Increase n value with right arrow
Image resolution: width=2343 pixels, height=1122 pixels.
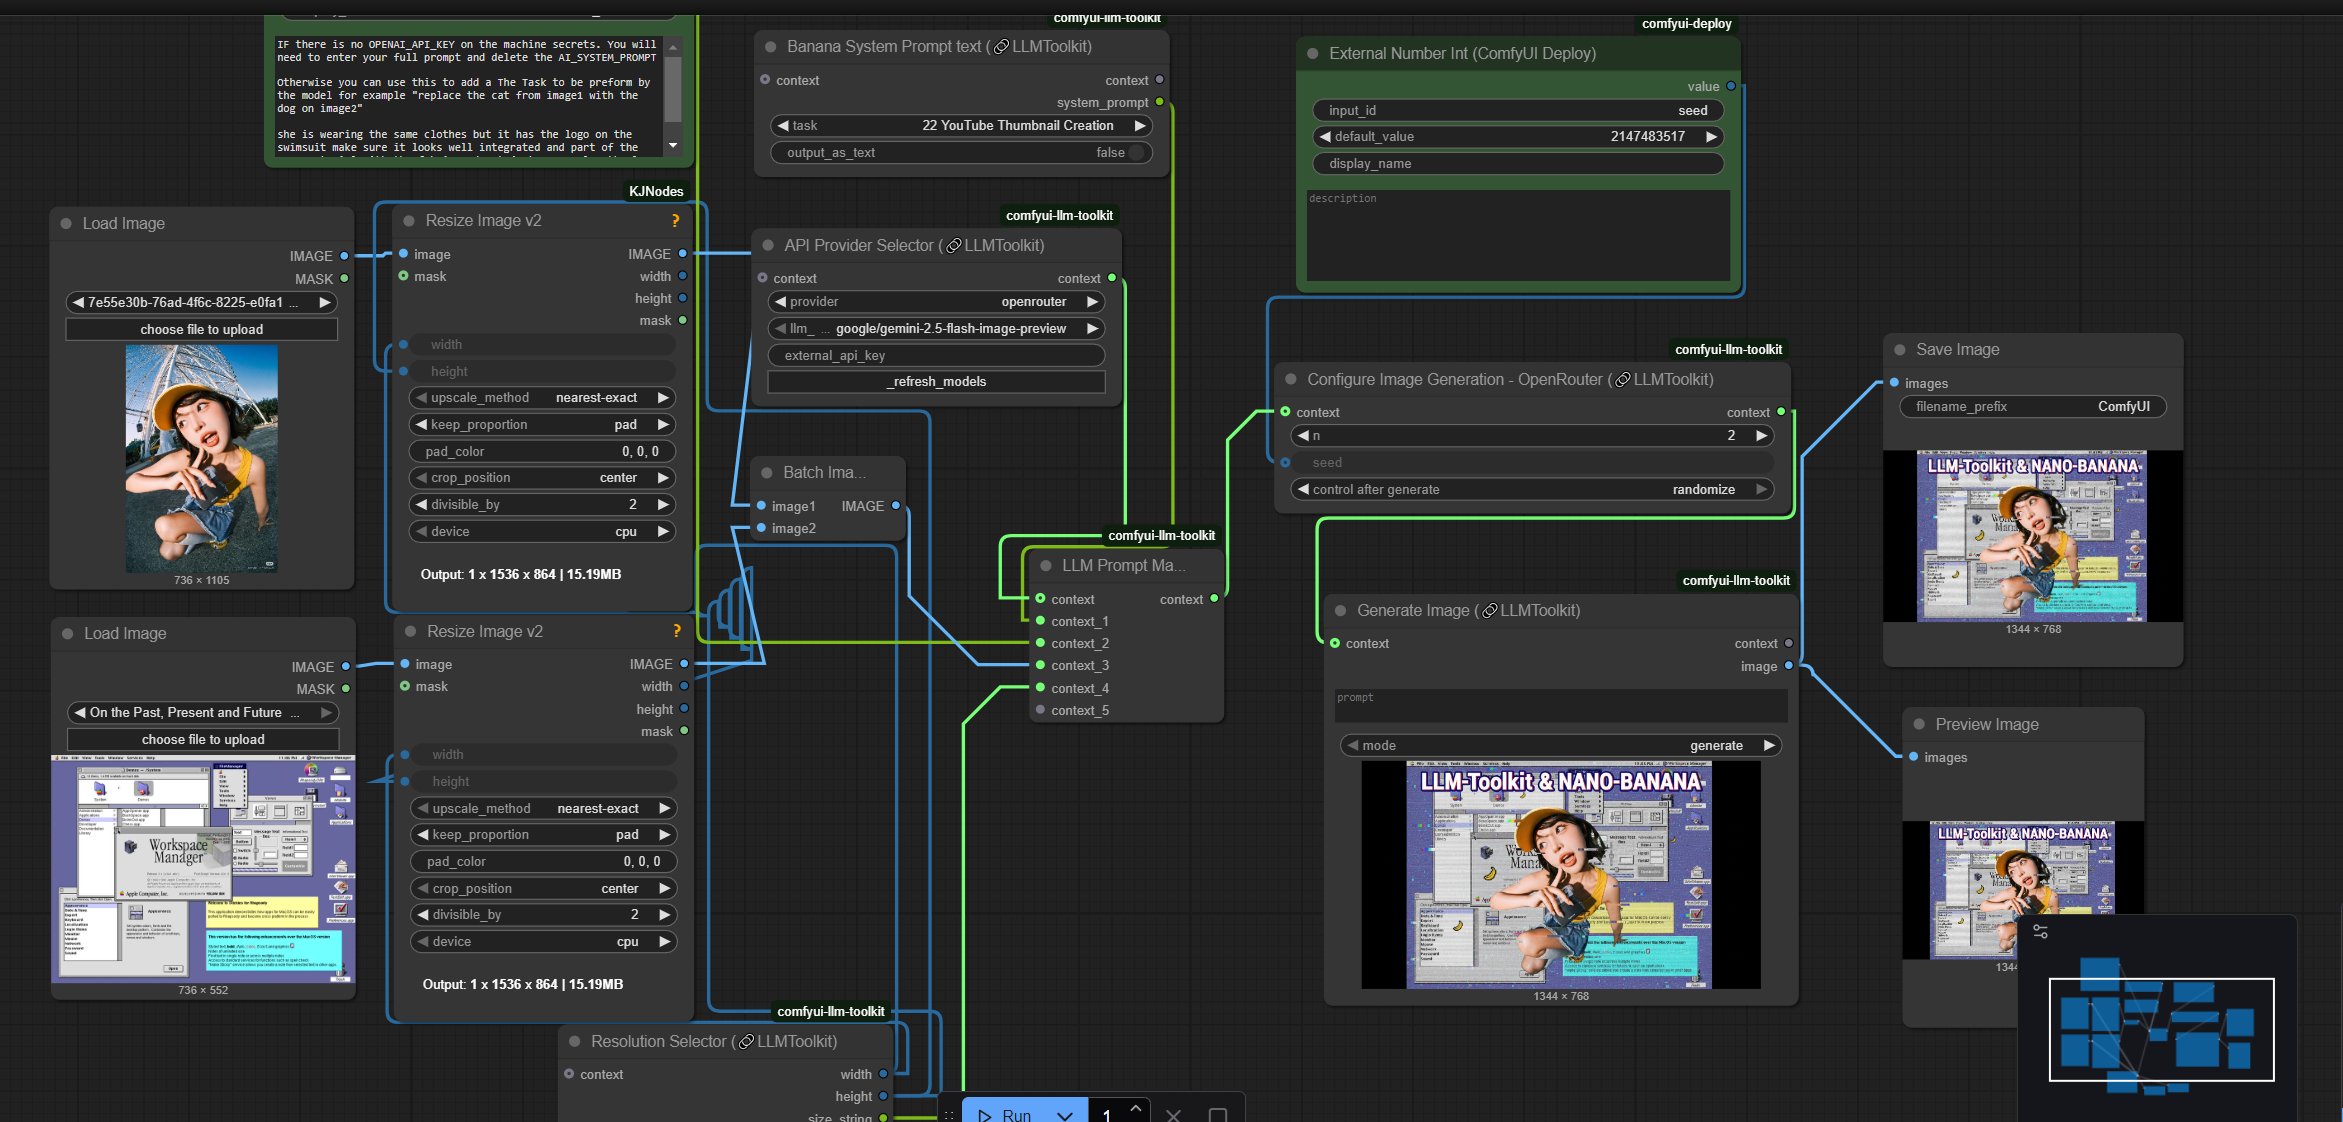[x=1761, y=435]
